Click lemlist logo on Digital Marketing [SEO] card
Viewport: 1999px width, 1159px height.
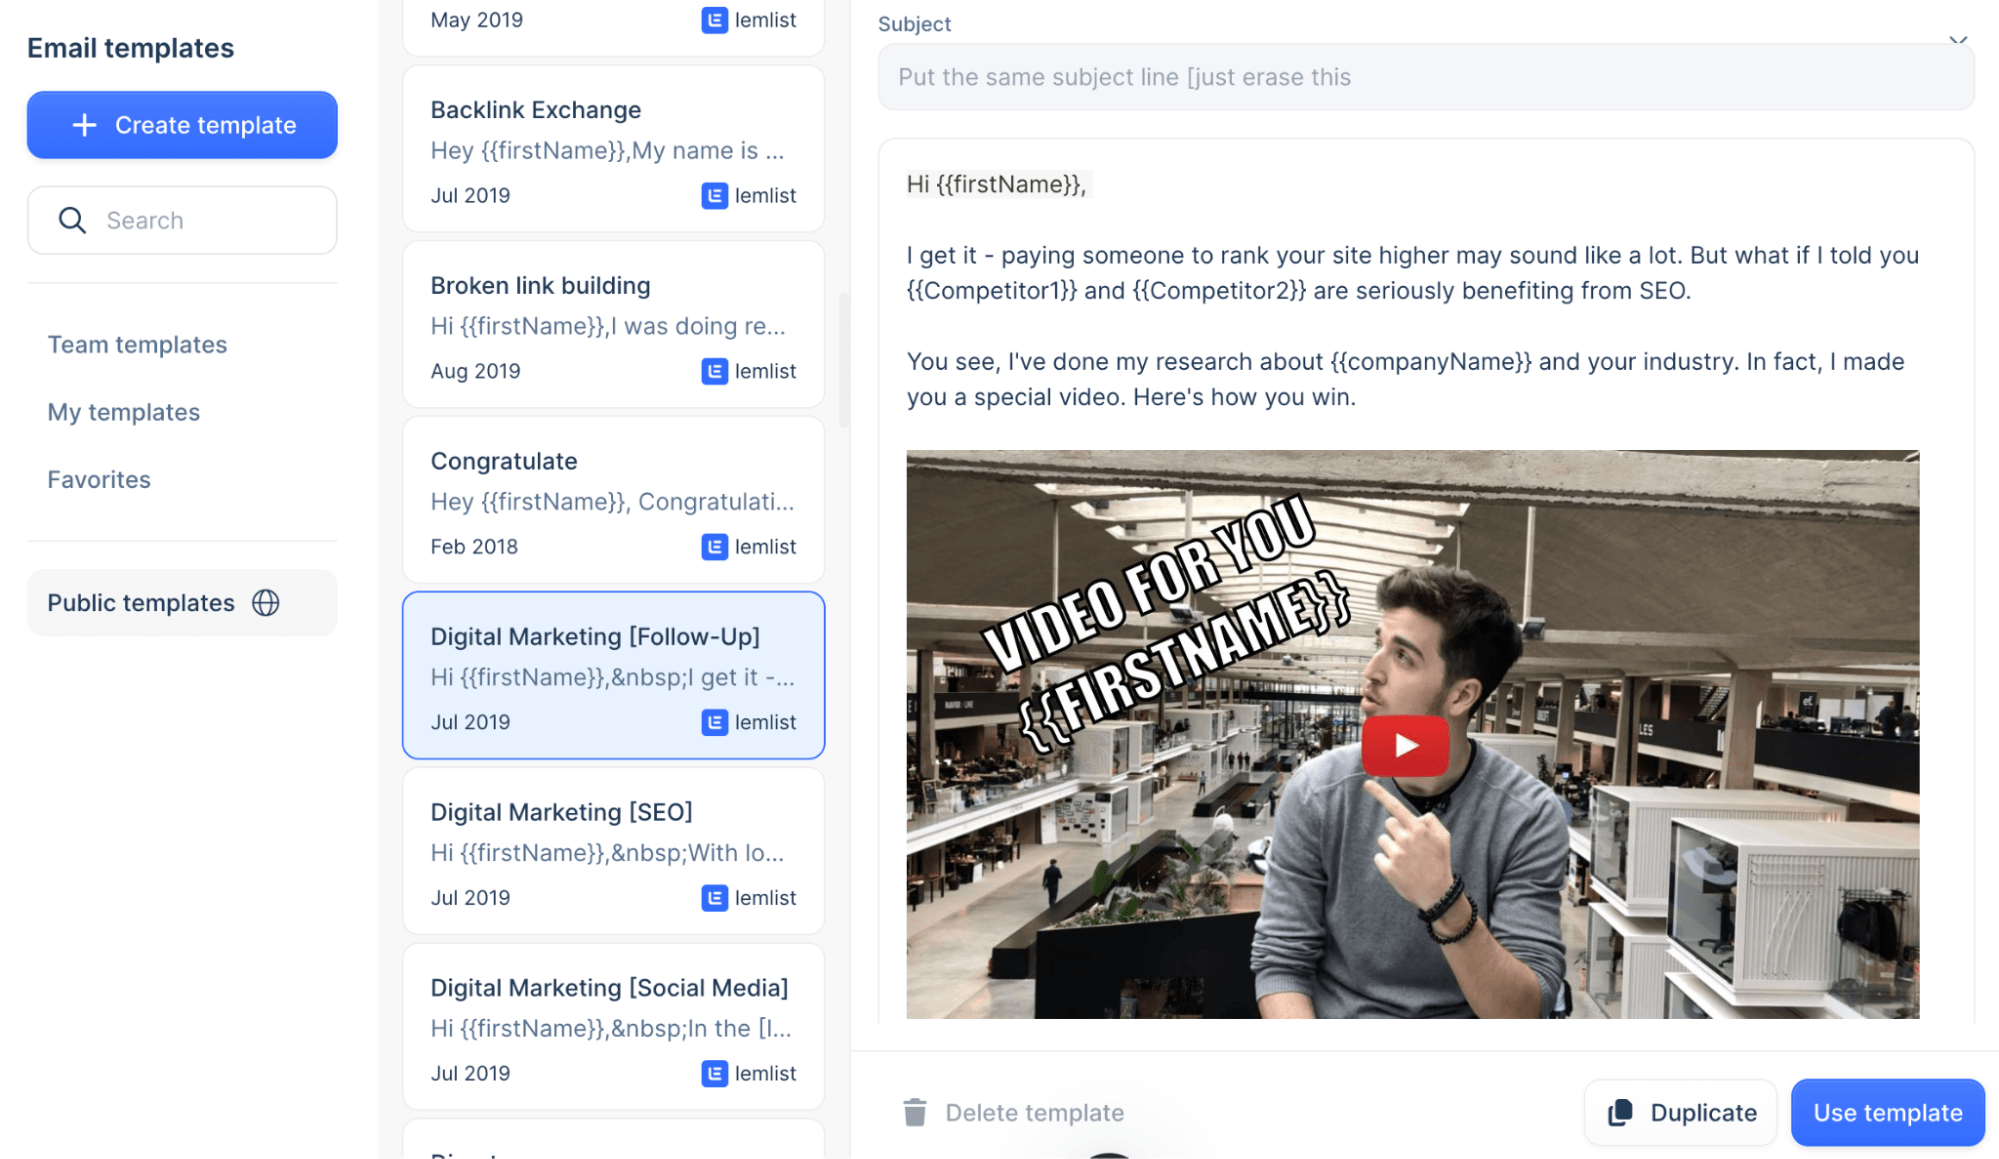tap(714, 898)
